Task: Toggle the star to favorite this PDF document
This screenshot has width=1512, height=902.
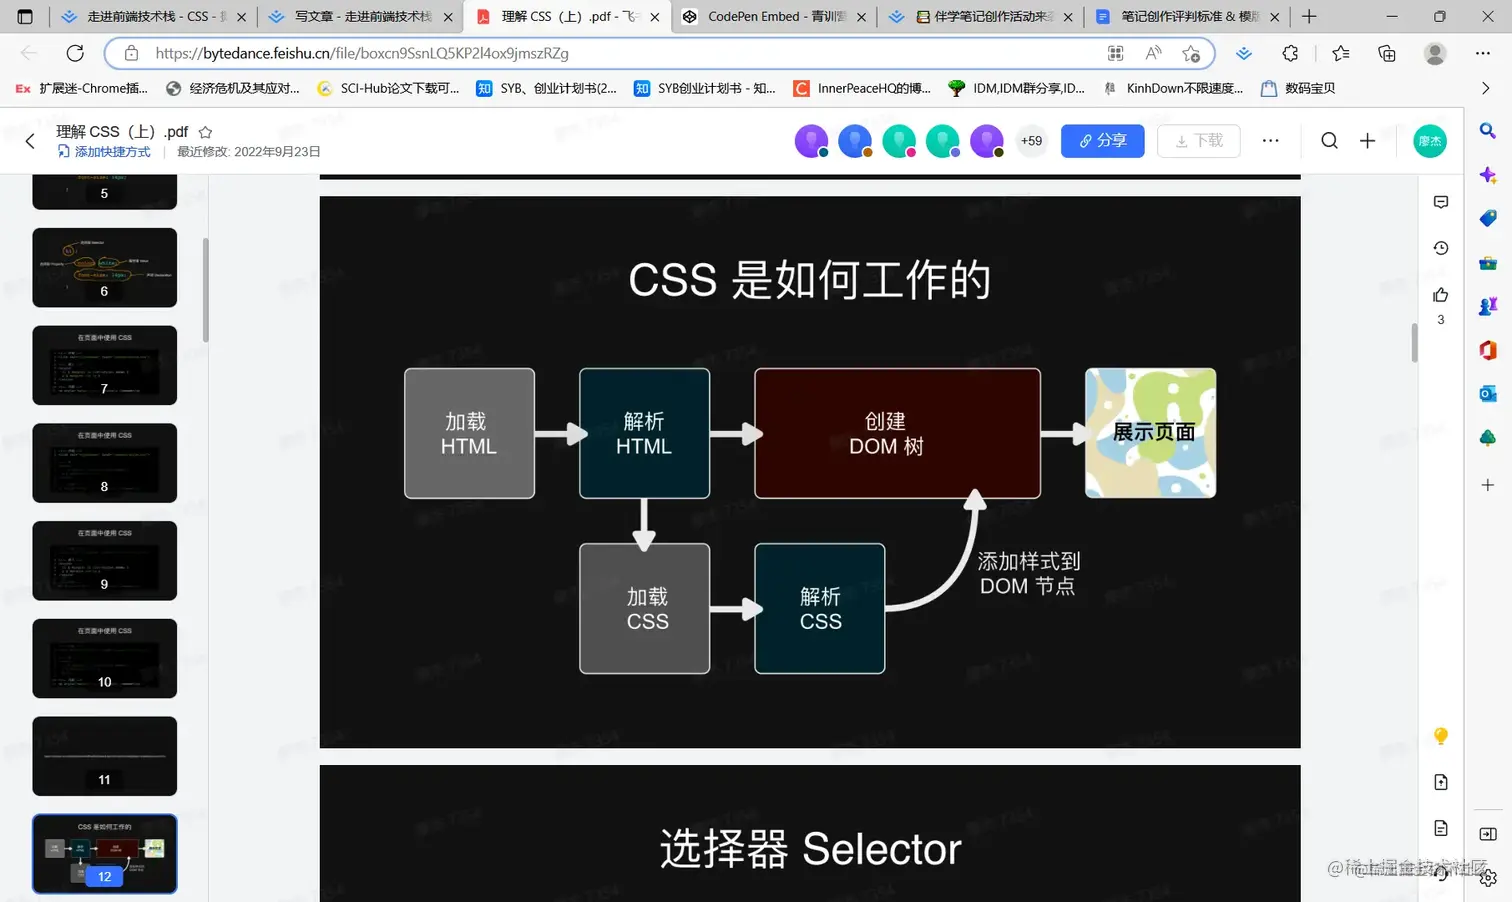Action: click(205, 131)
